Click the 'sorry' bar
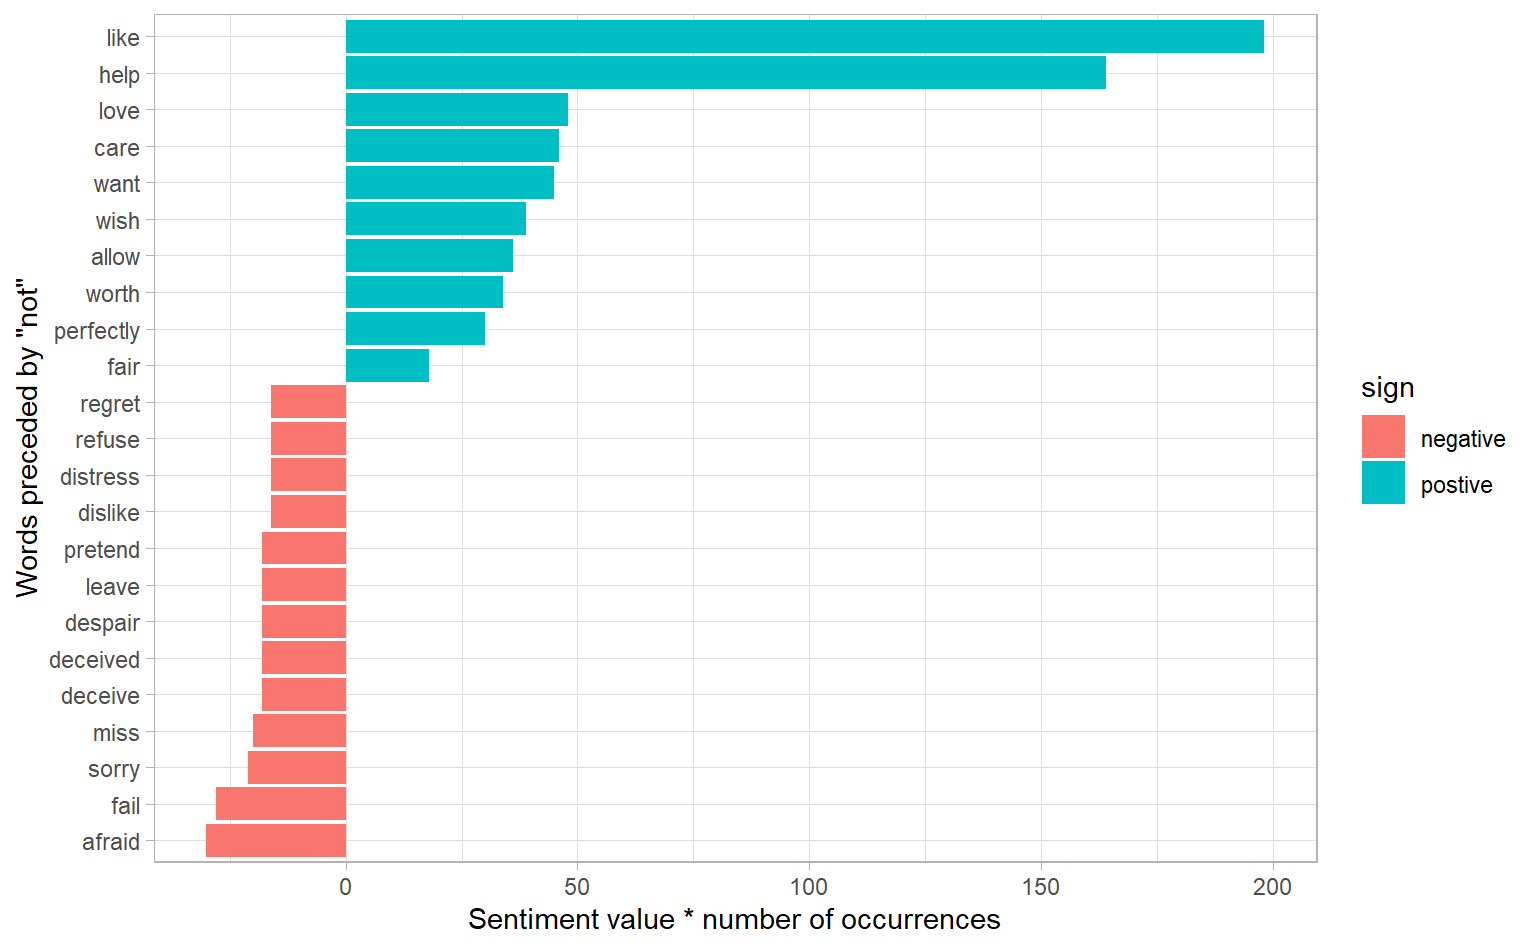The width and height of the screenshot is (1536, 949). pos(297,768)
